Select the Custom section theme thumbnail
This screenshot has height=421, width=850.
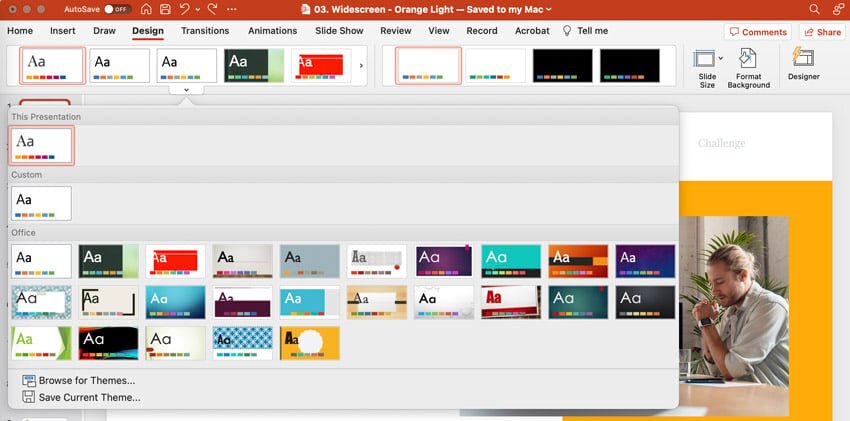click(x=41, y=203)
